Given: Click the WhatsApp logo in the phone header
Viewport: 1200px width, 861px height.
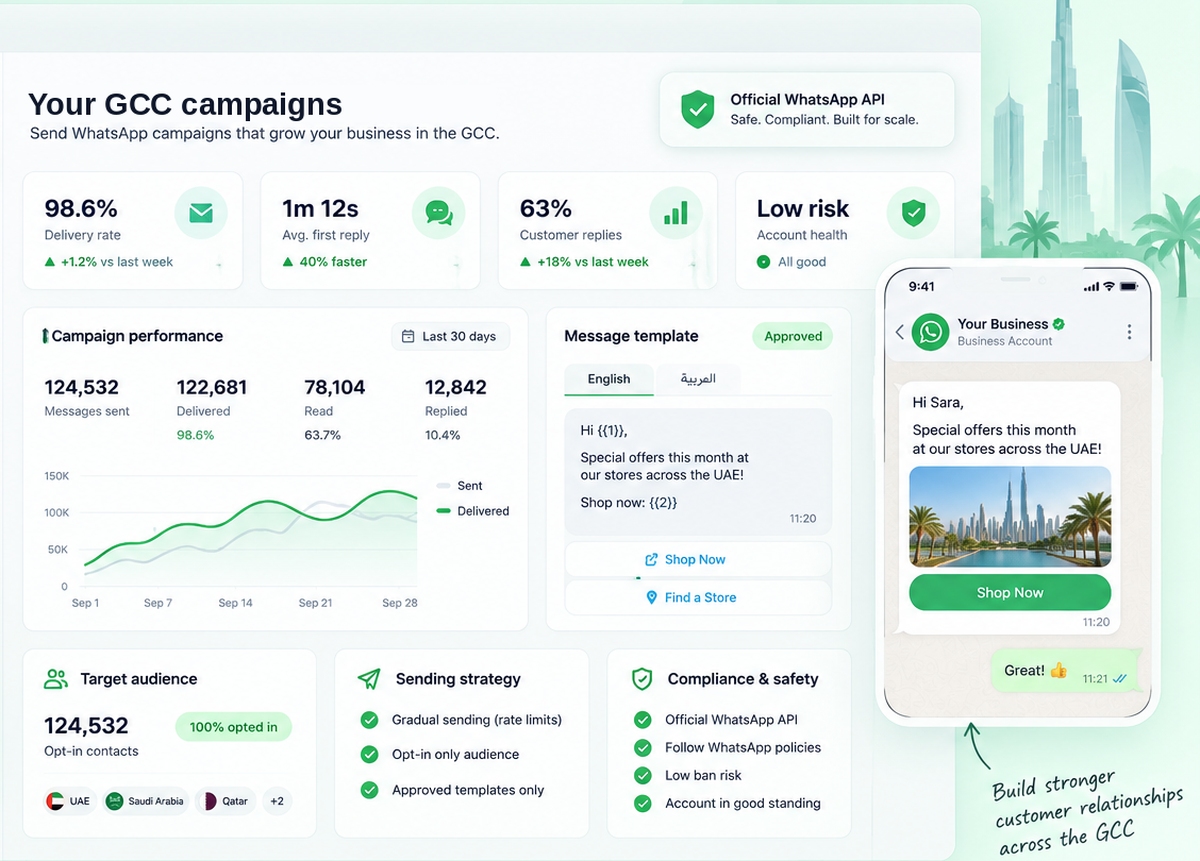Looking at the screenshot, I should (931, 332).
